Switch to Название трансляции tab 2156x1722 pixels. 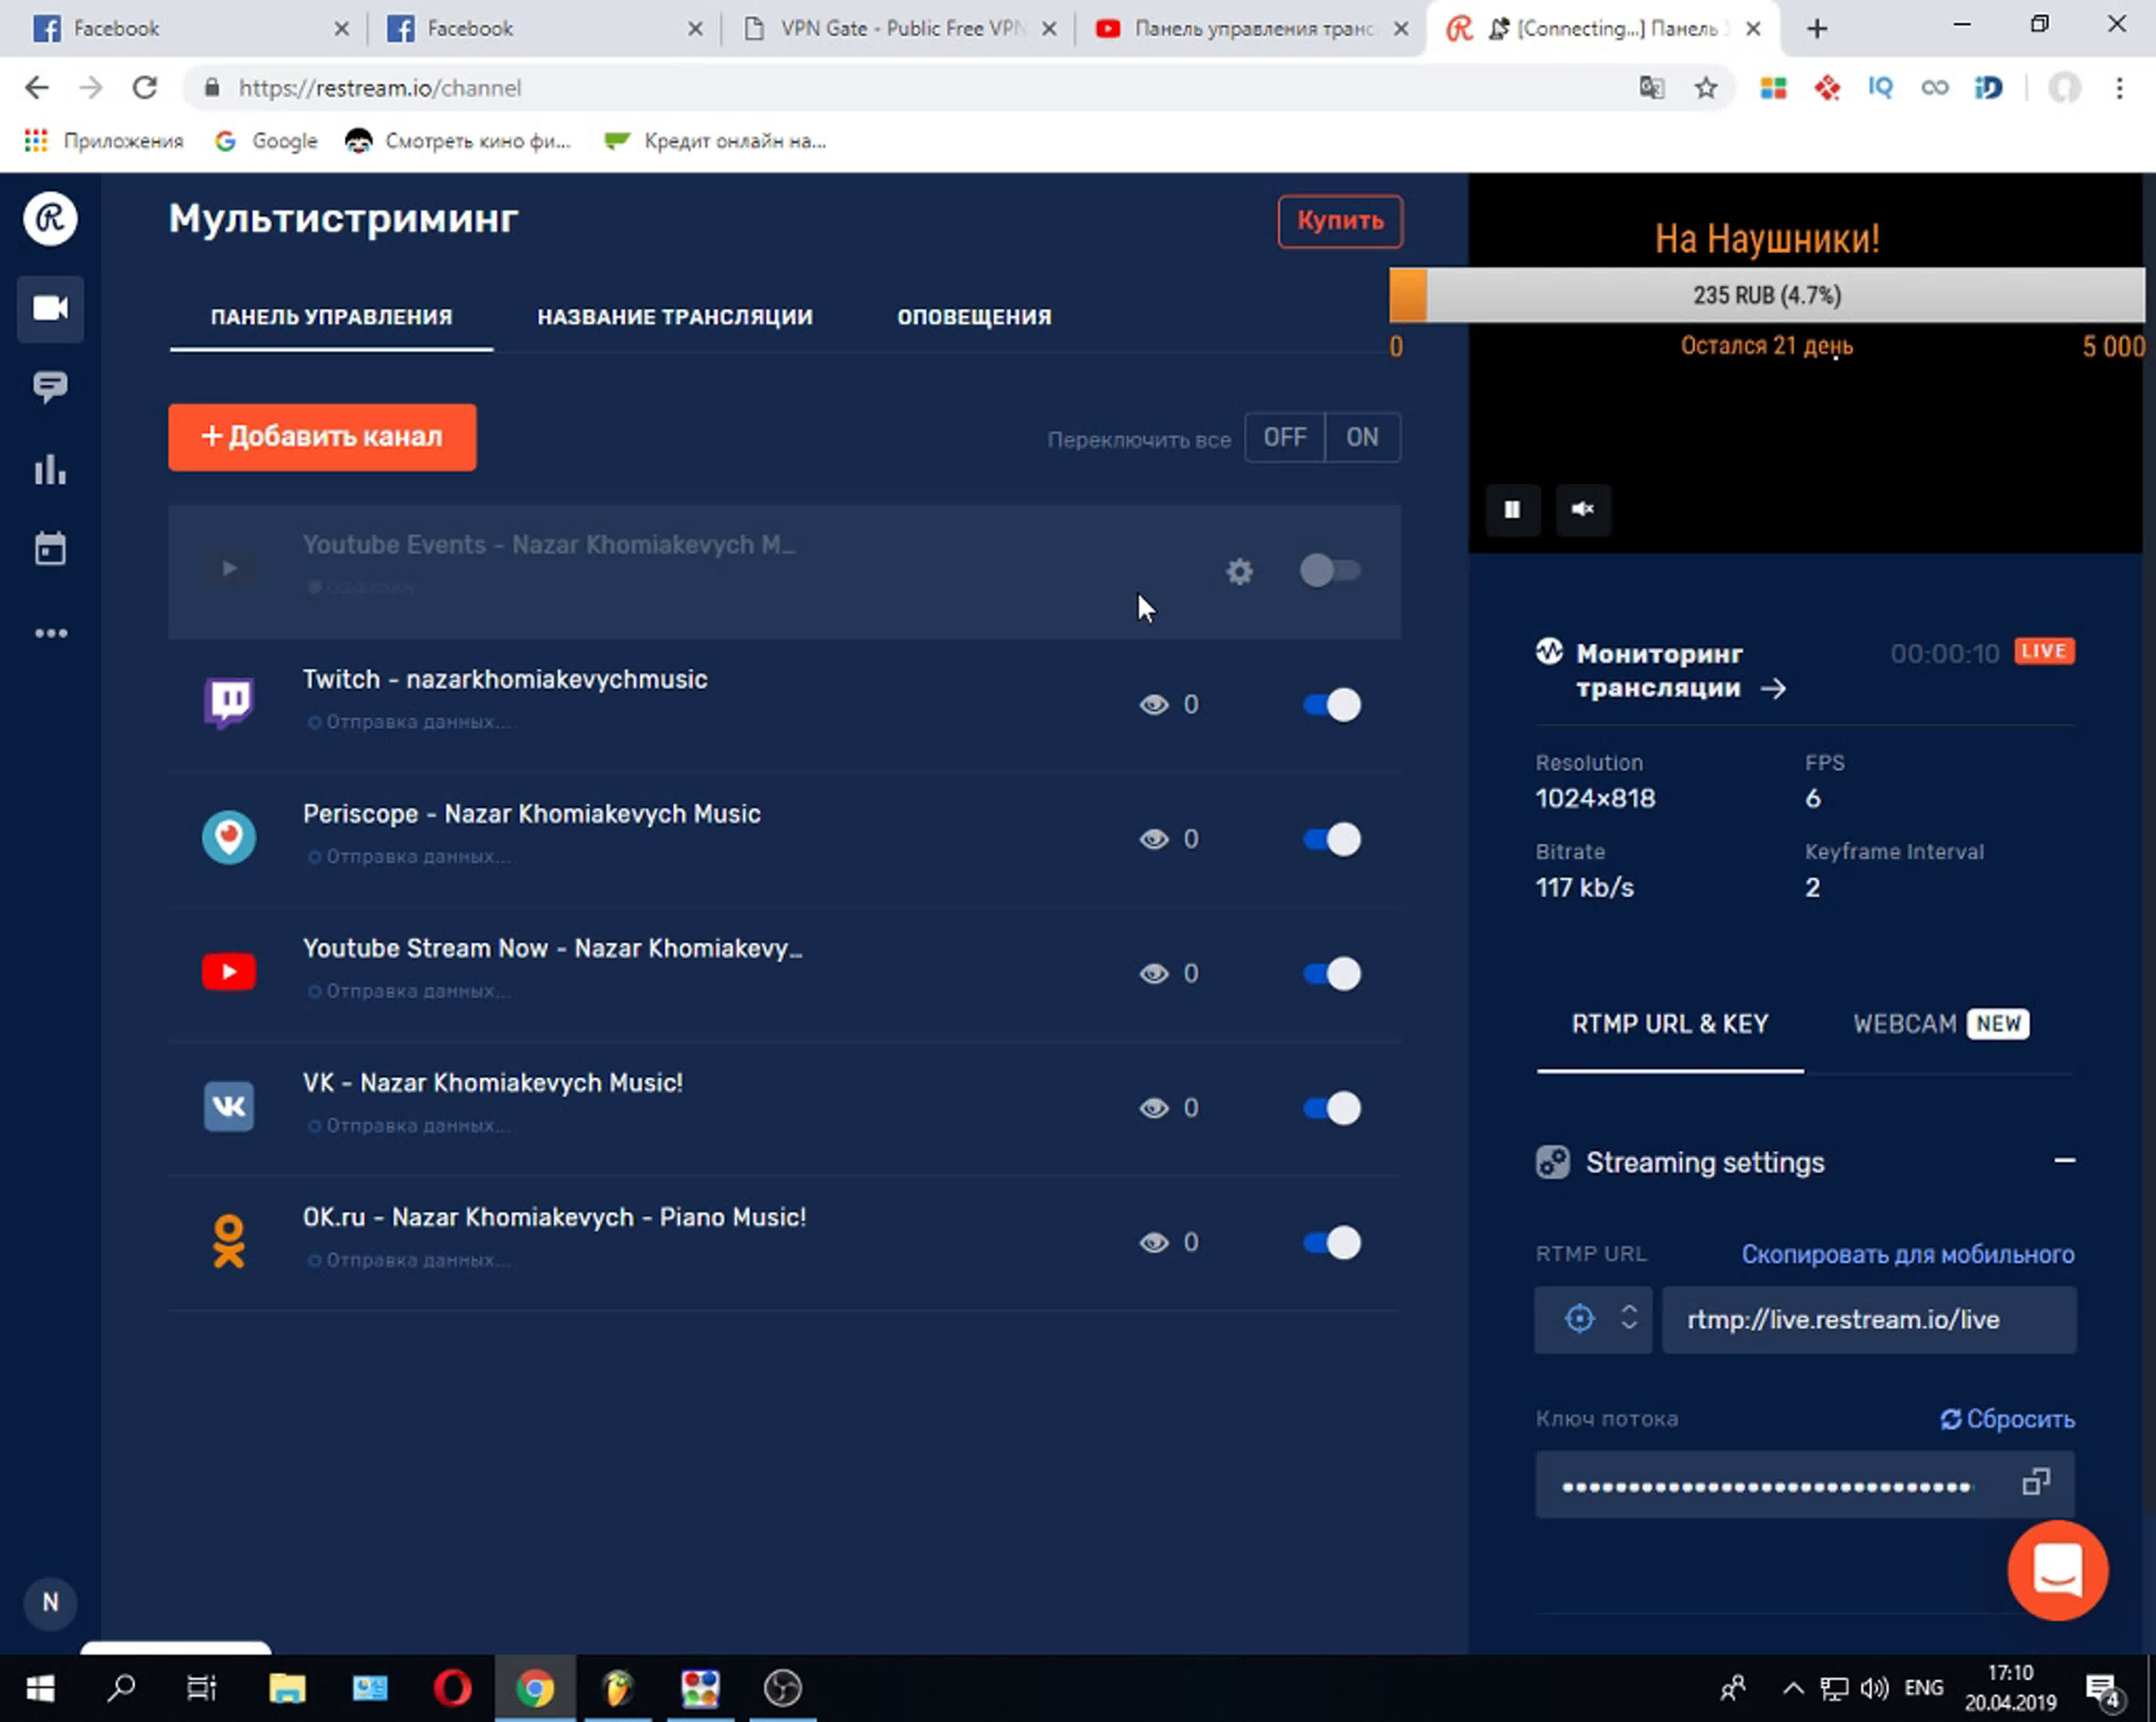coord(675,317)
